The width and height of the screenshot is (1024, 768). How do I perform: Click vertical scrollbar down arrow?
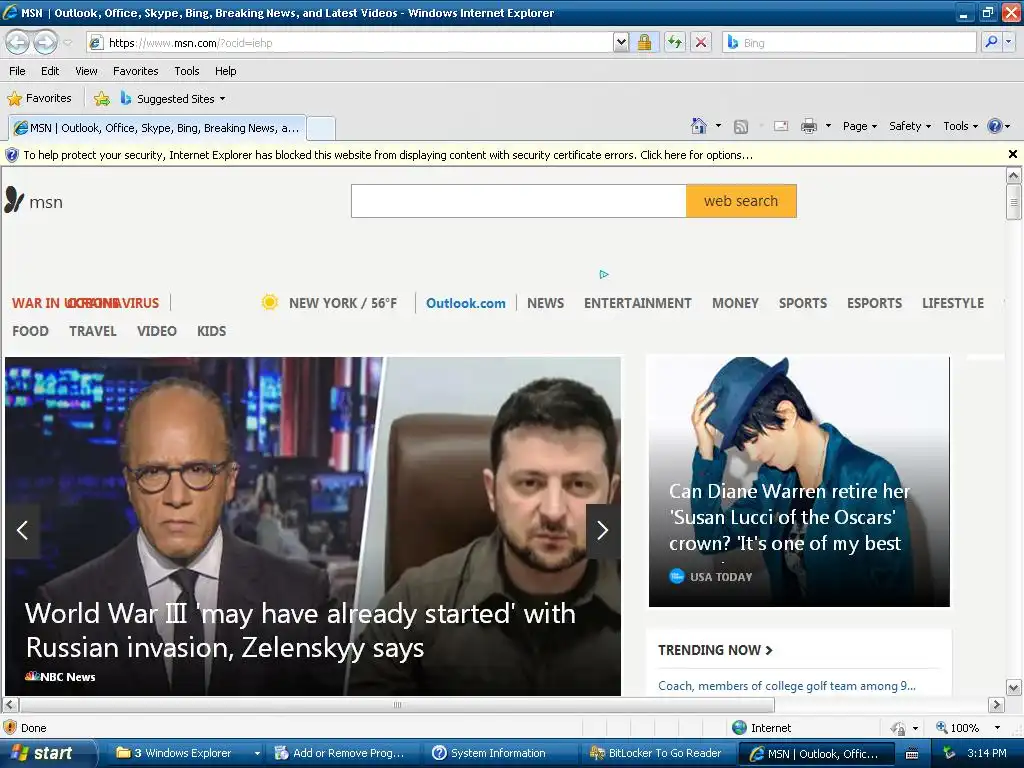click(x=1013, y=687)
